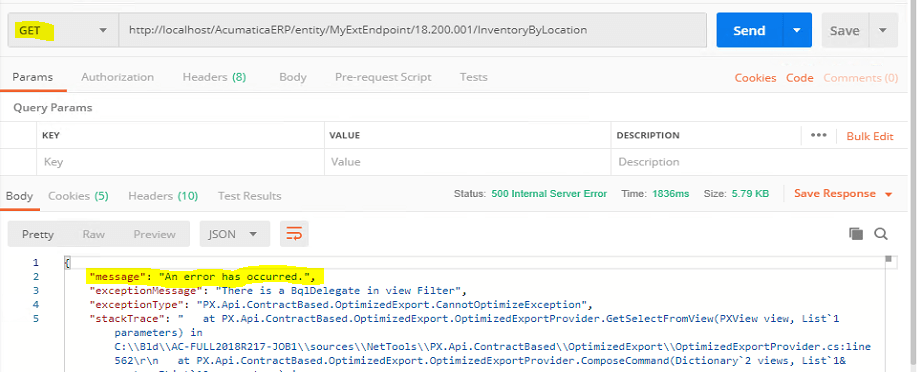
Task: Click the request URL field
Action: coord(413,30)
